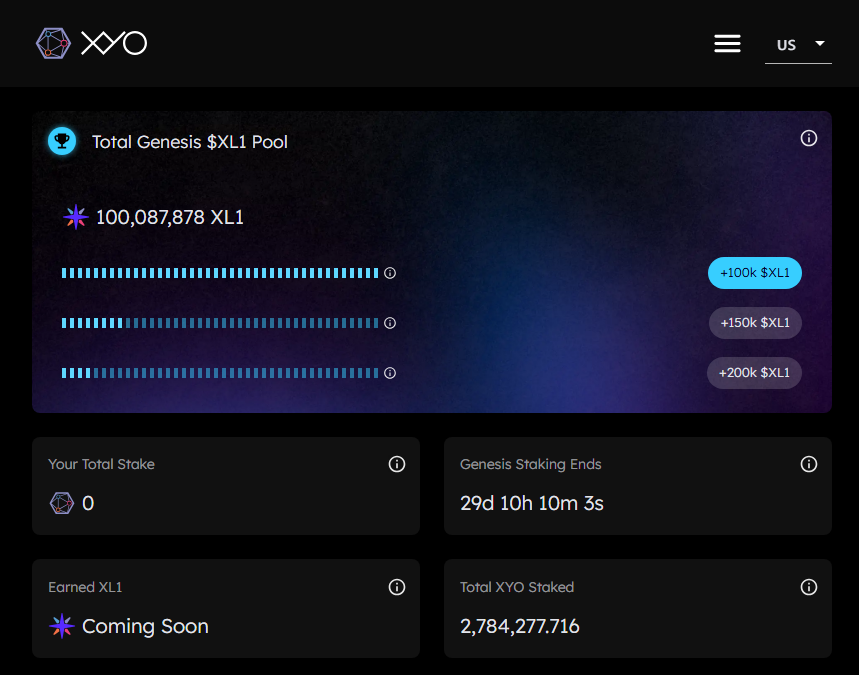Show info for Genesis Staking Ends
The width and height of the screenshot is (859, 675).
pyautogui.click(x=809, y=464)
